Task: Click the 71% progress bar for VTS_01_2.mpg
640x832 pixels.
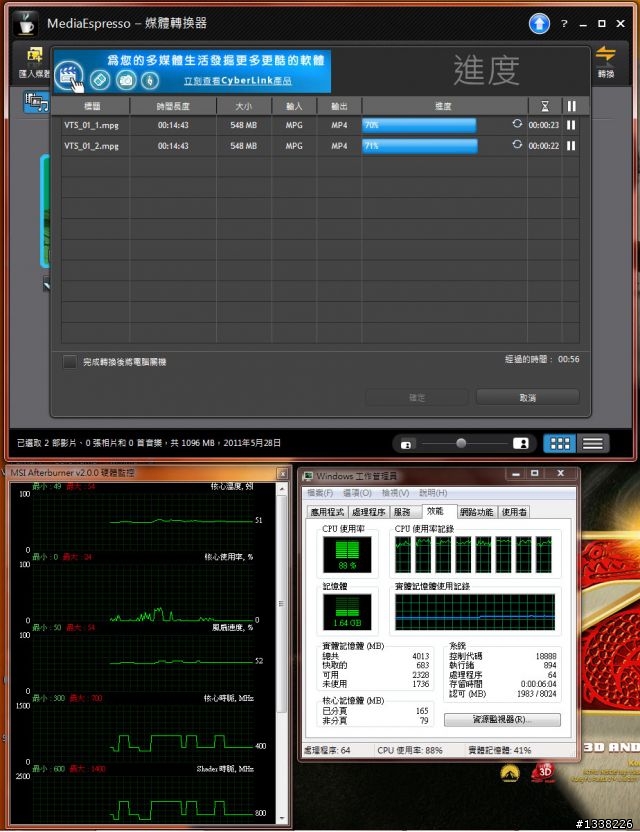Action: (x=420, y=145)
